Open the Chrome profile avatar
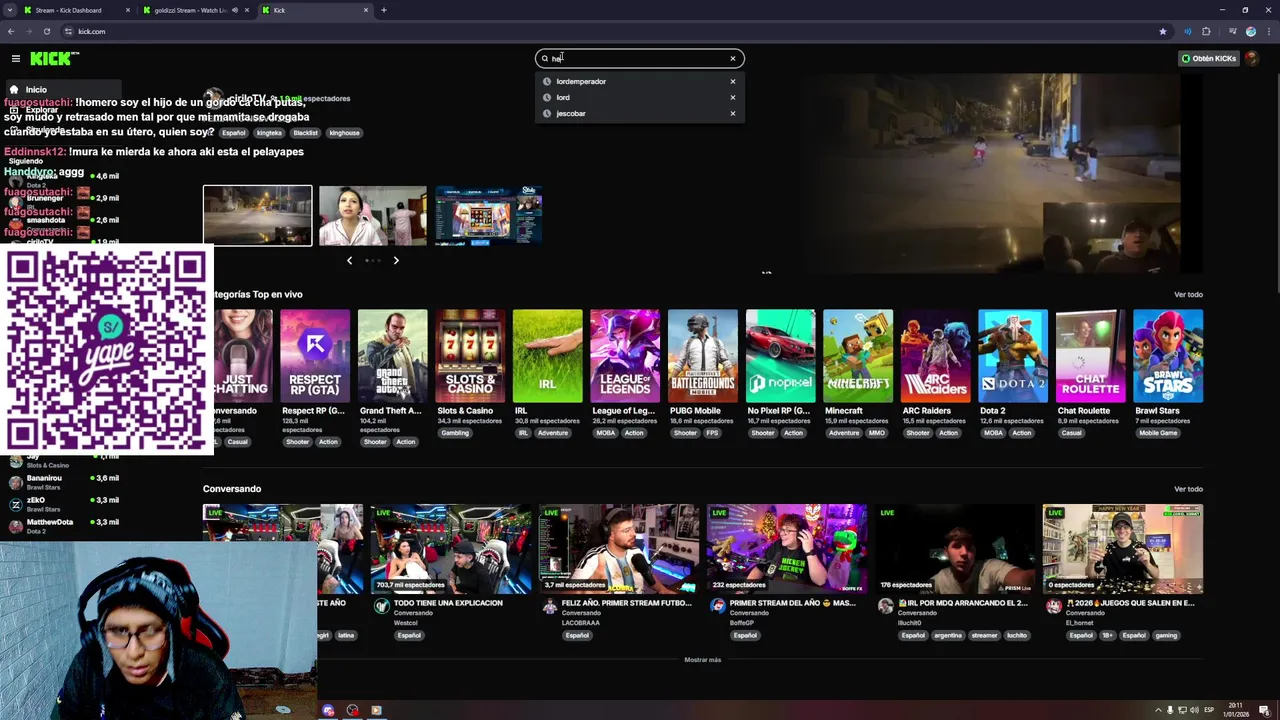 click(1250, 31)
